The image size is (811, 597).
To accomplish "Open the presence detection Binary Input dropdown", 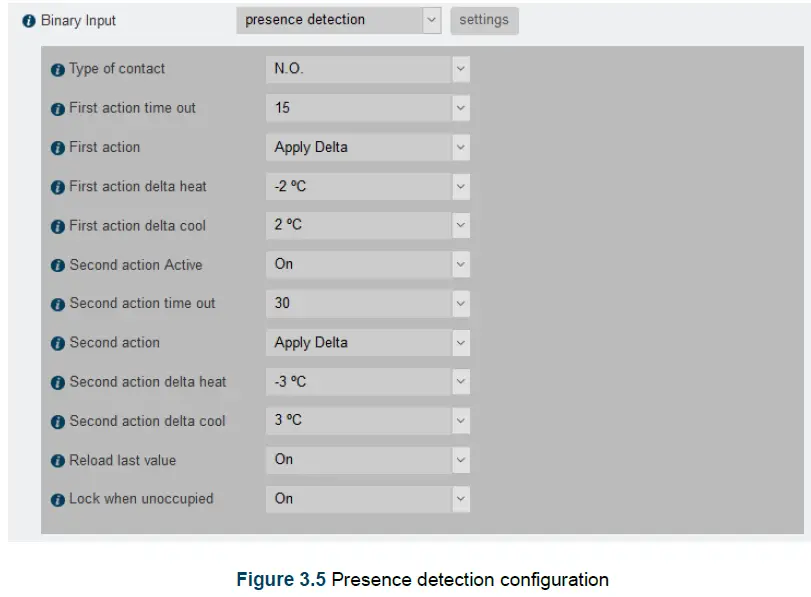I will tap(338, 20).
